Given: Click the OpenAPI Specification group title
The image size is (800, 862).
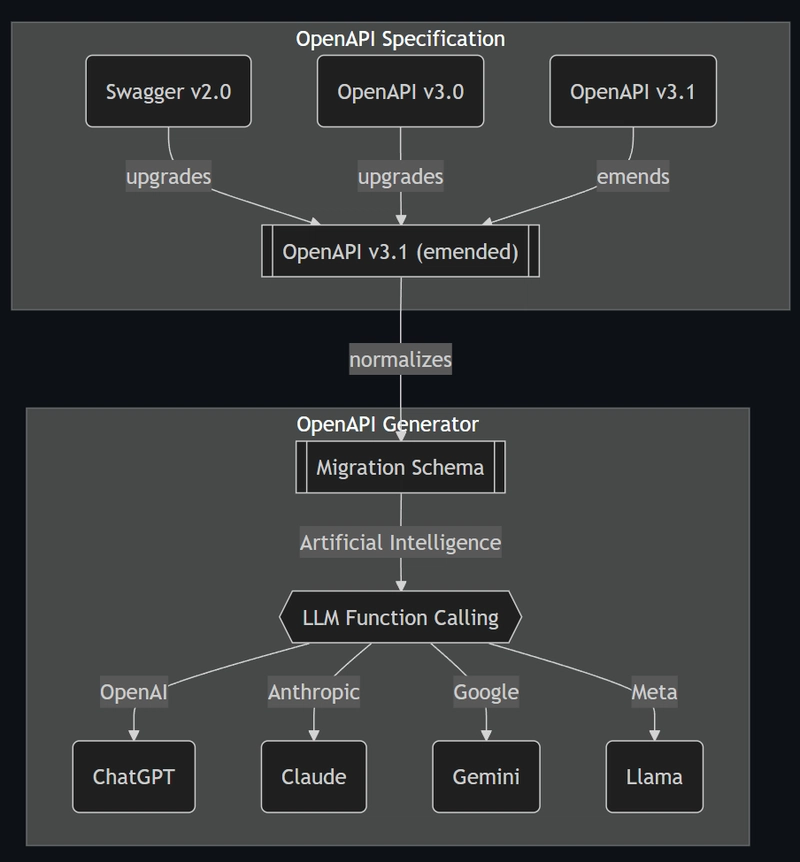Looking at the screenshot, I should pyautogui.click(x=400, y=39).
